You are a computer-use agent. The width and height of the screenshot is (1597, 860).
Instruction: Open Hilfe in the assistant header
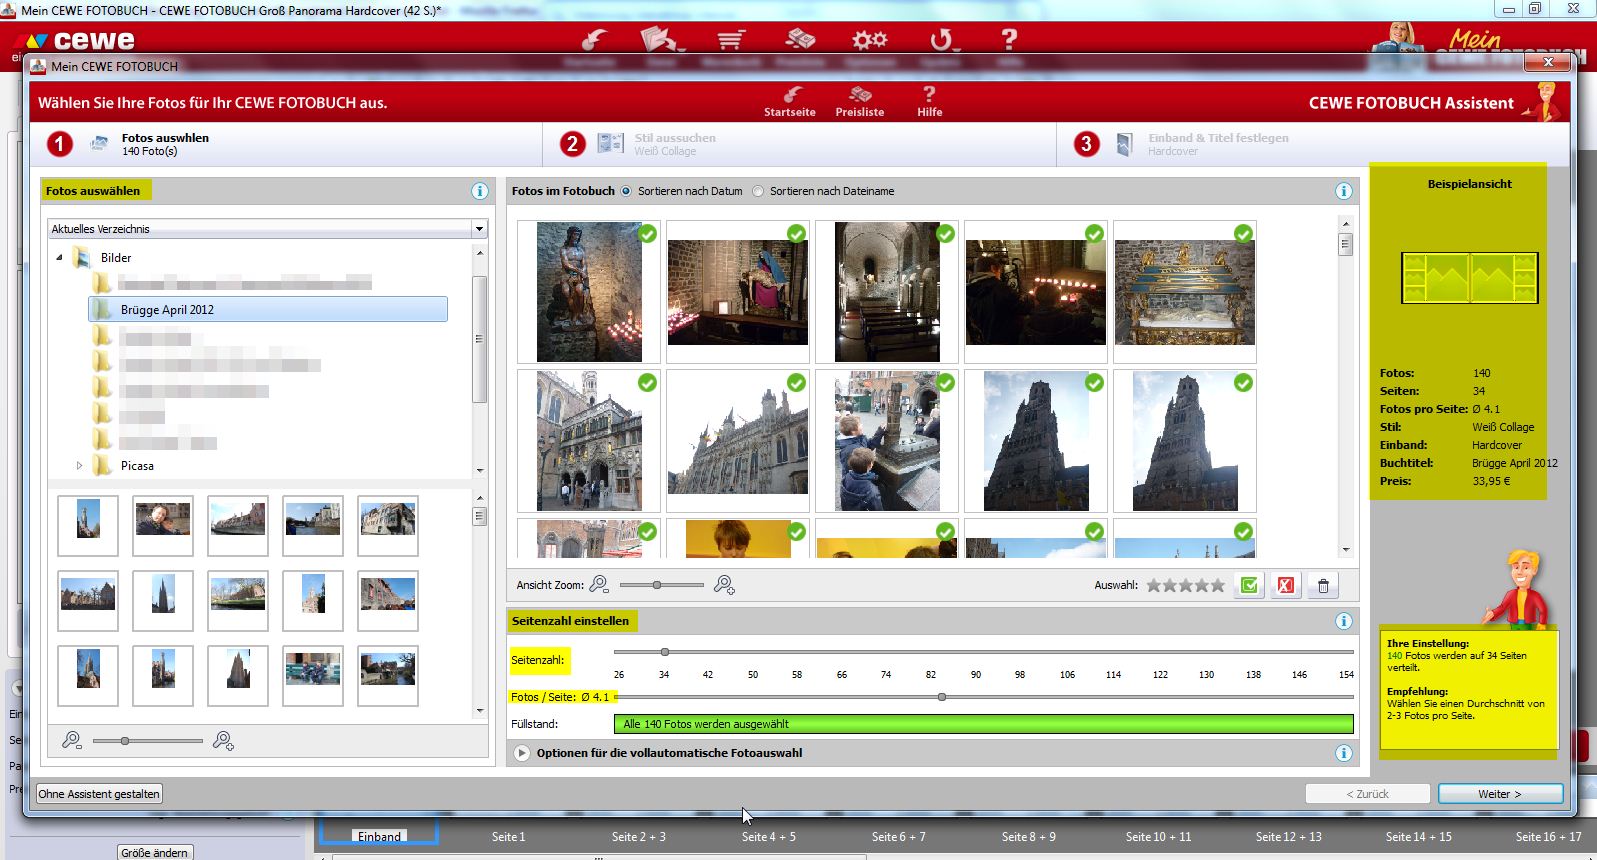coord(930,101)
